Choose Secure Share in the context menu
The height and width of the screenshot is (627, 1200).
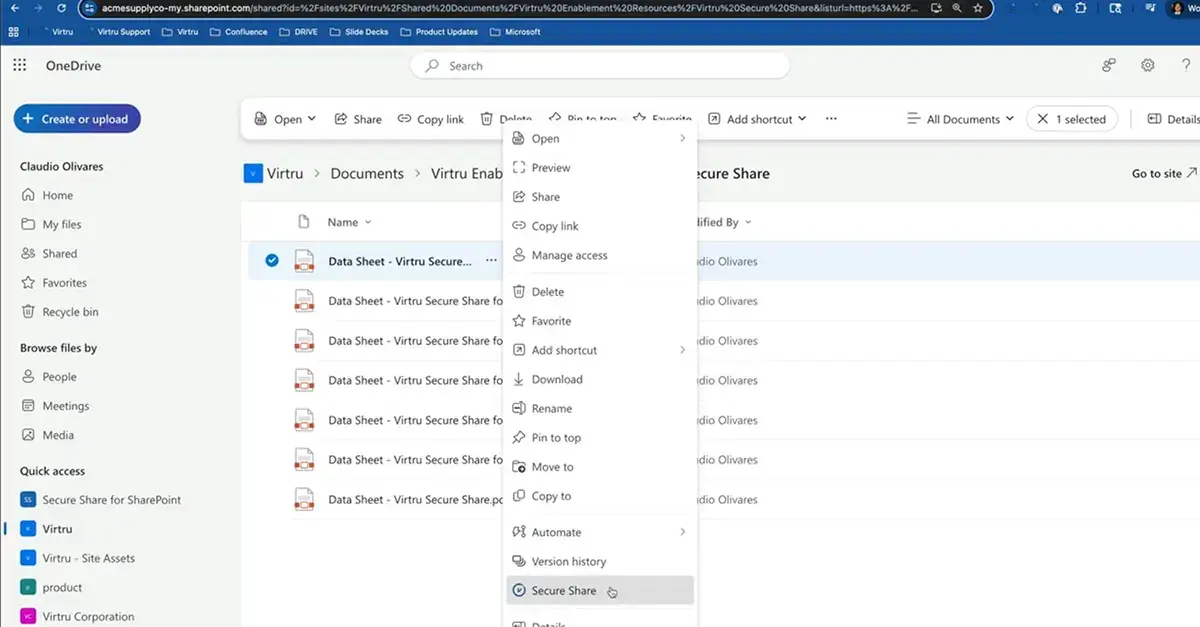pos(563,591)
